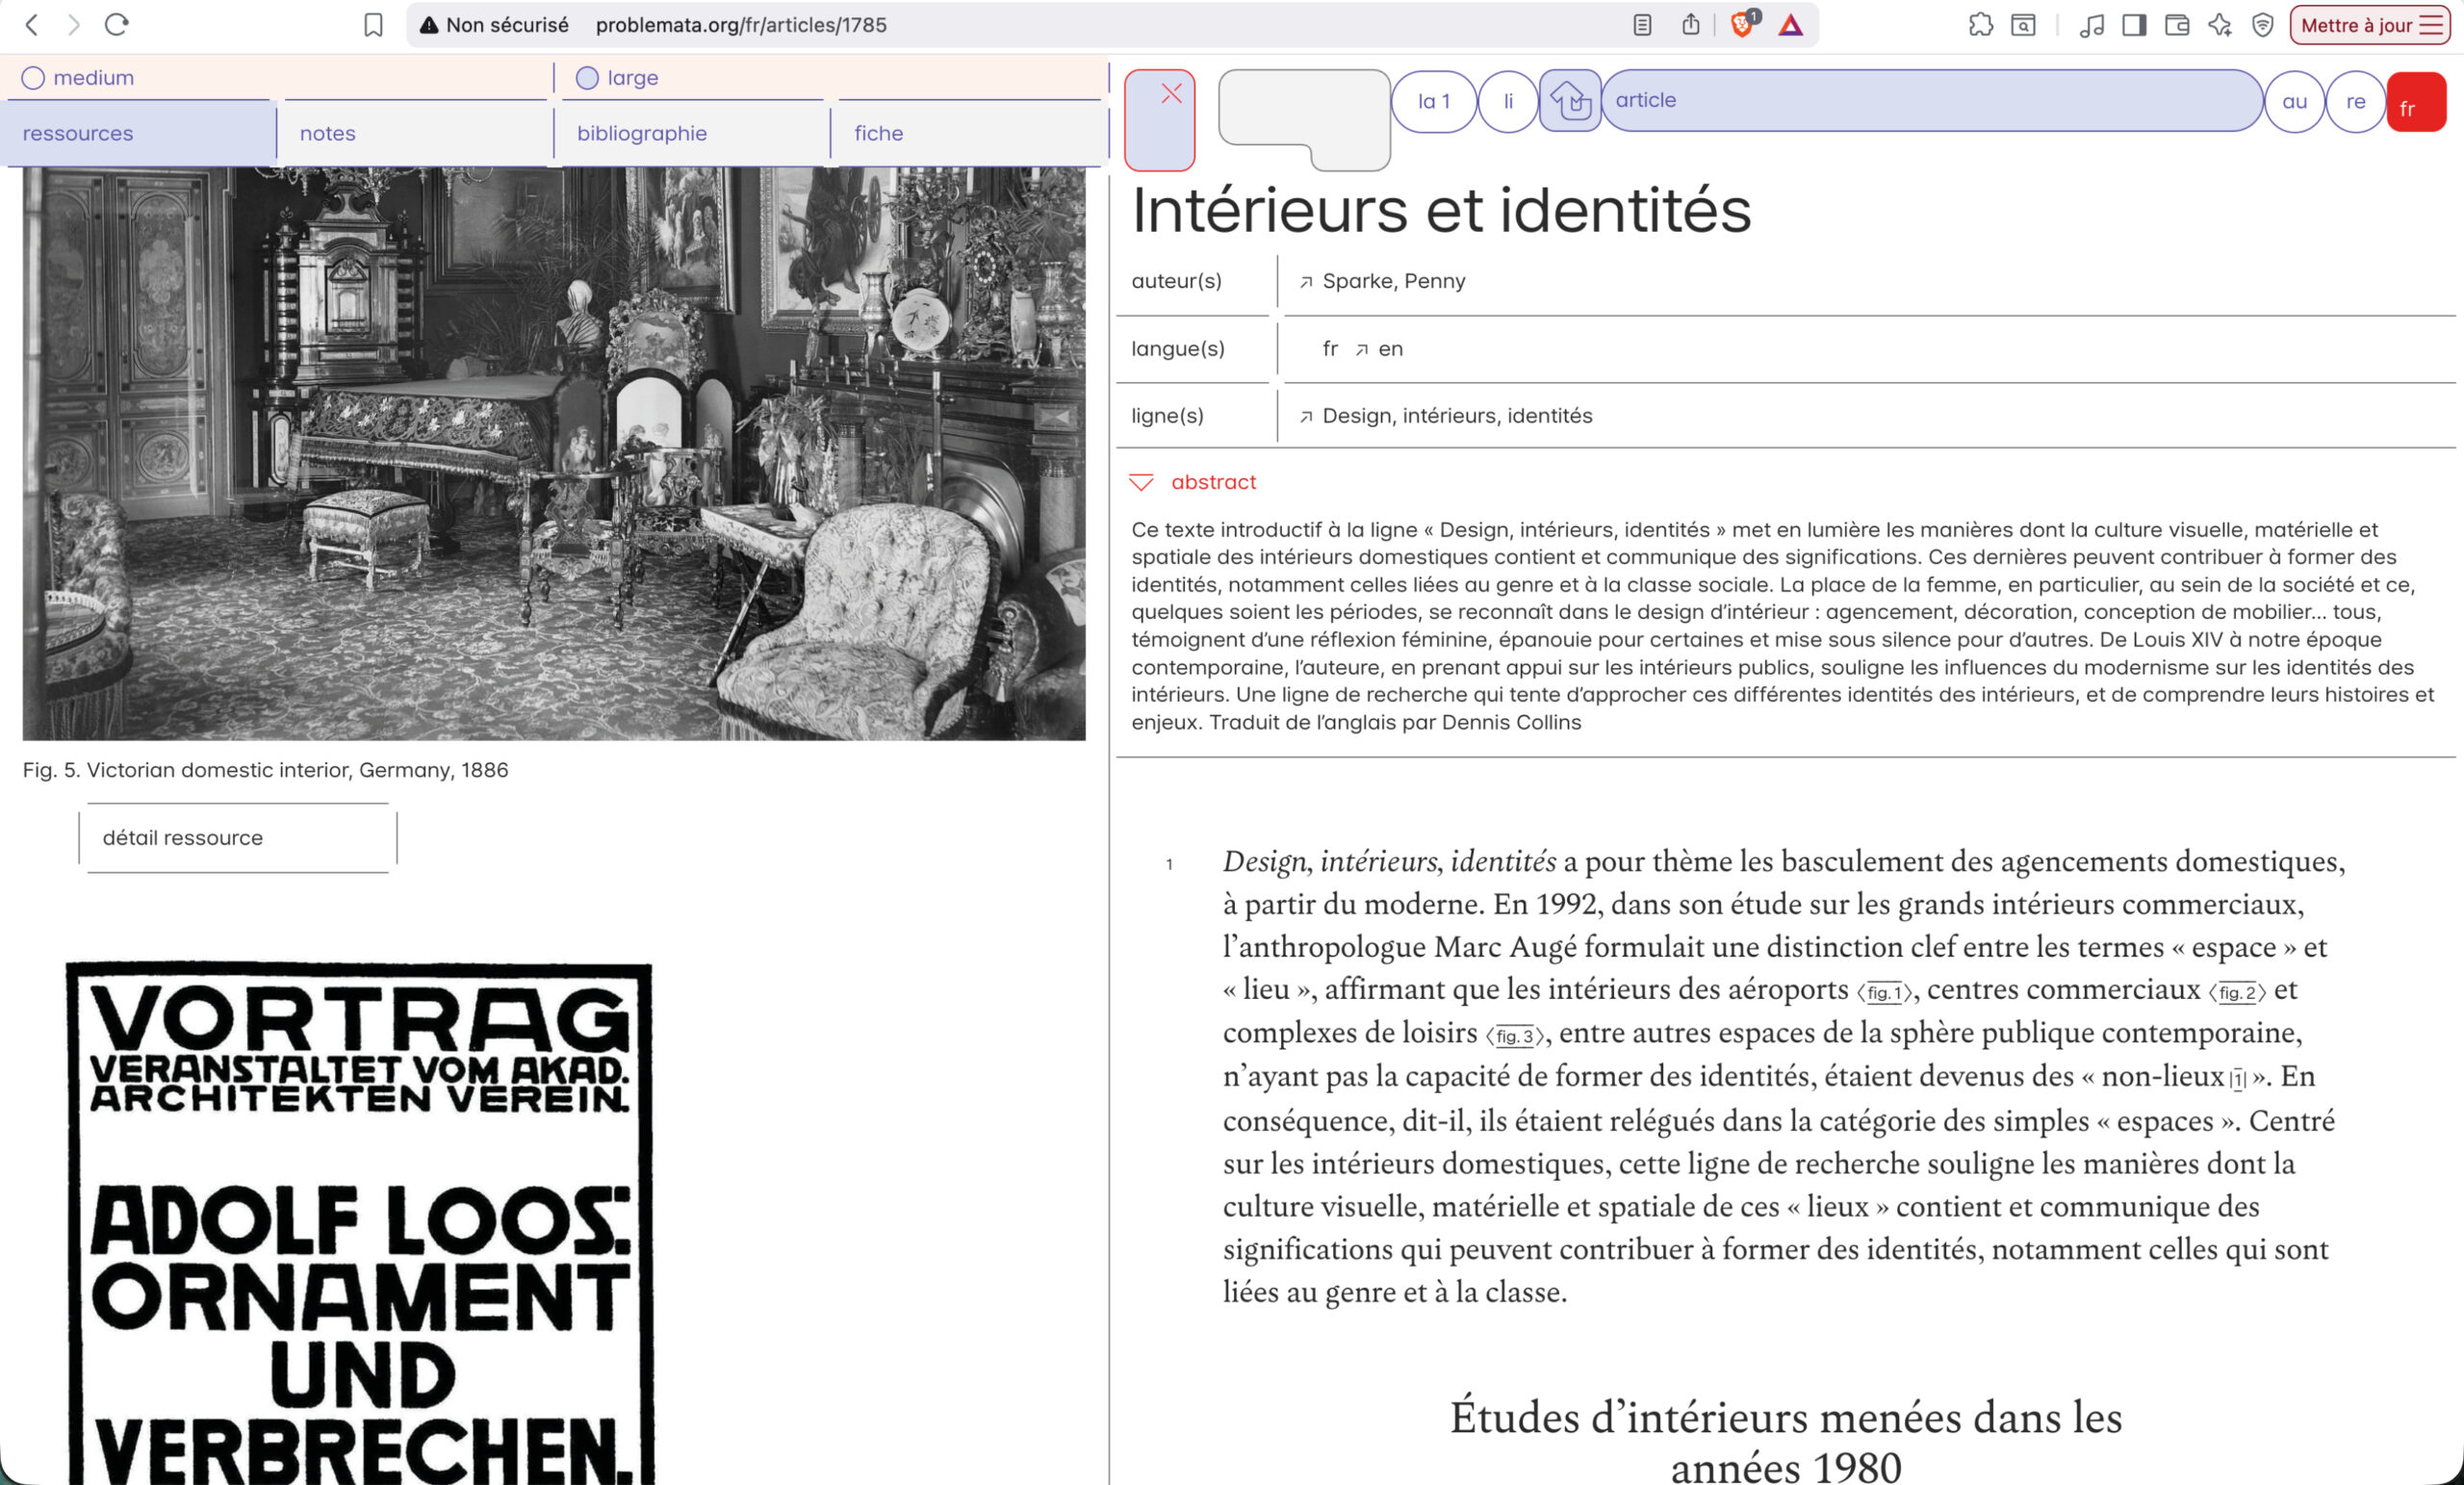Toggle the browser sidebar panel icon
2464x1485 pixels.
(2134, 25)
